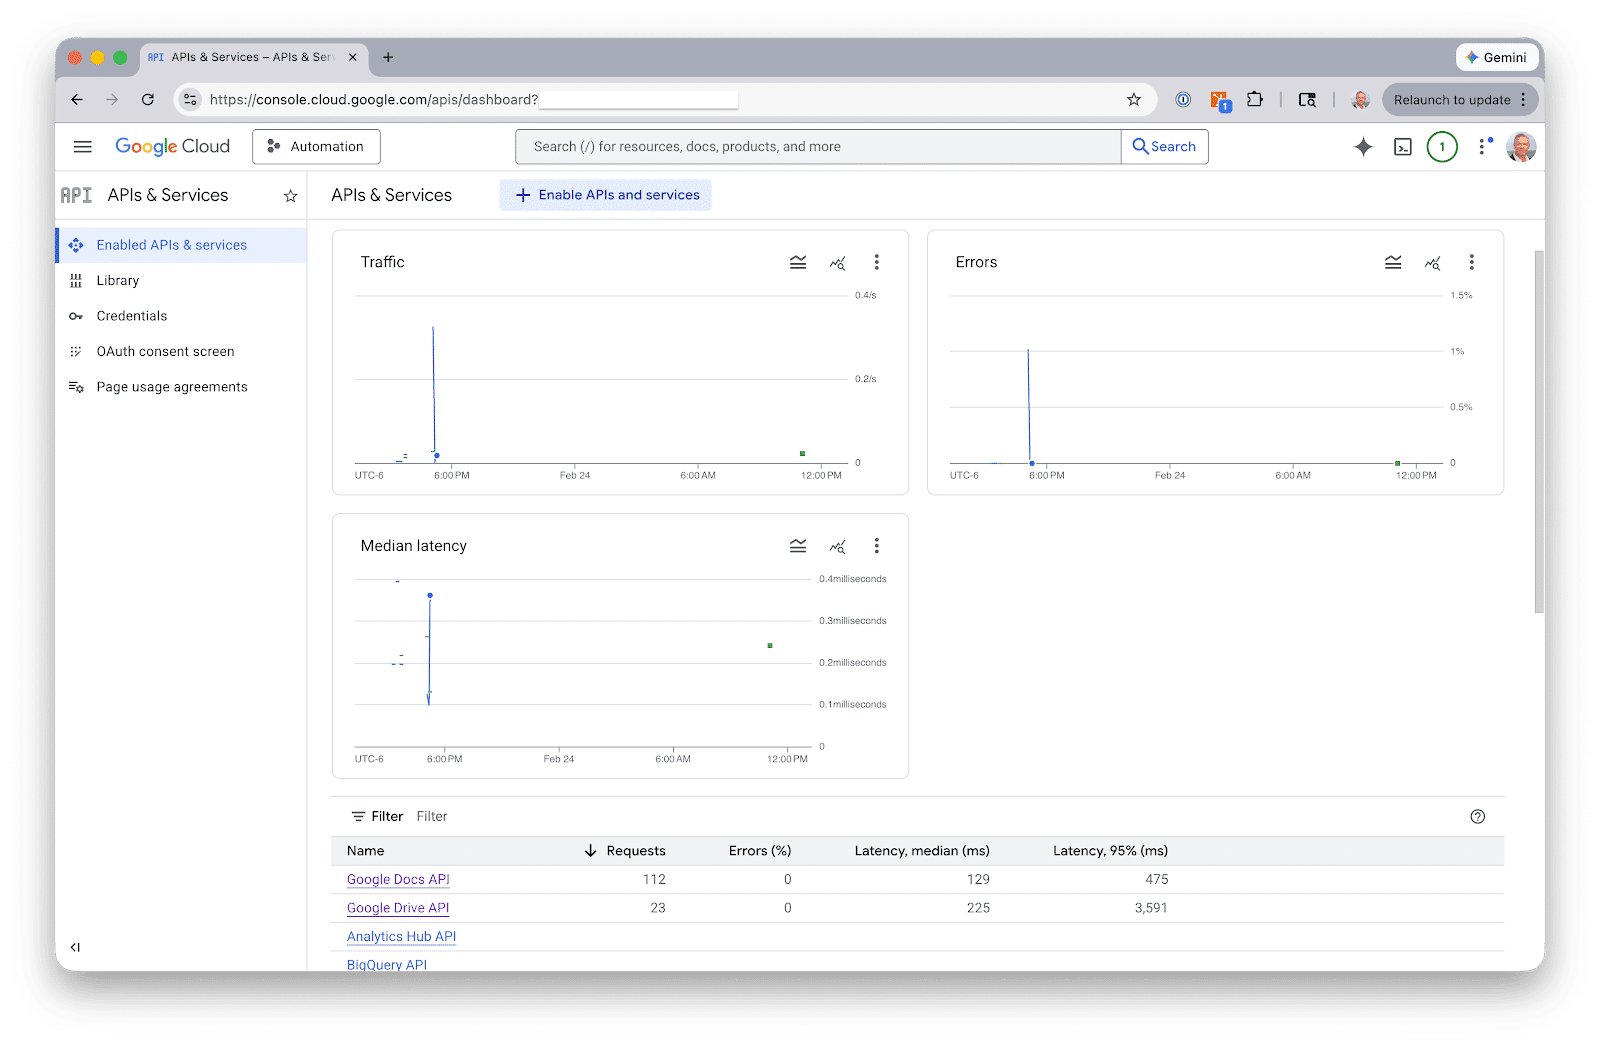Go to OAuth consent screen
The height and width of the screenshot is (1044, 1600).
[x=164, y=351]
